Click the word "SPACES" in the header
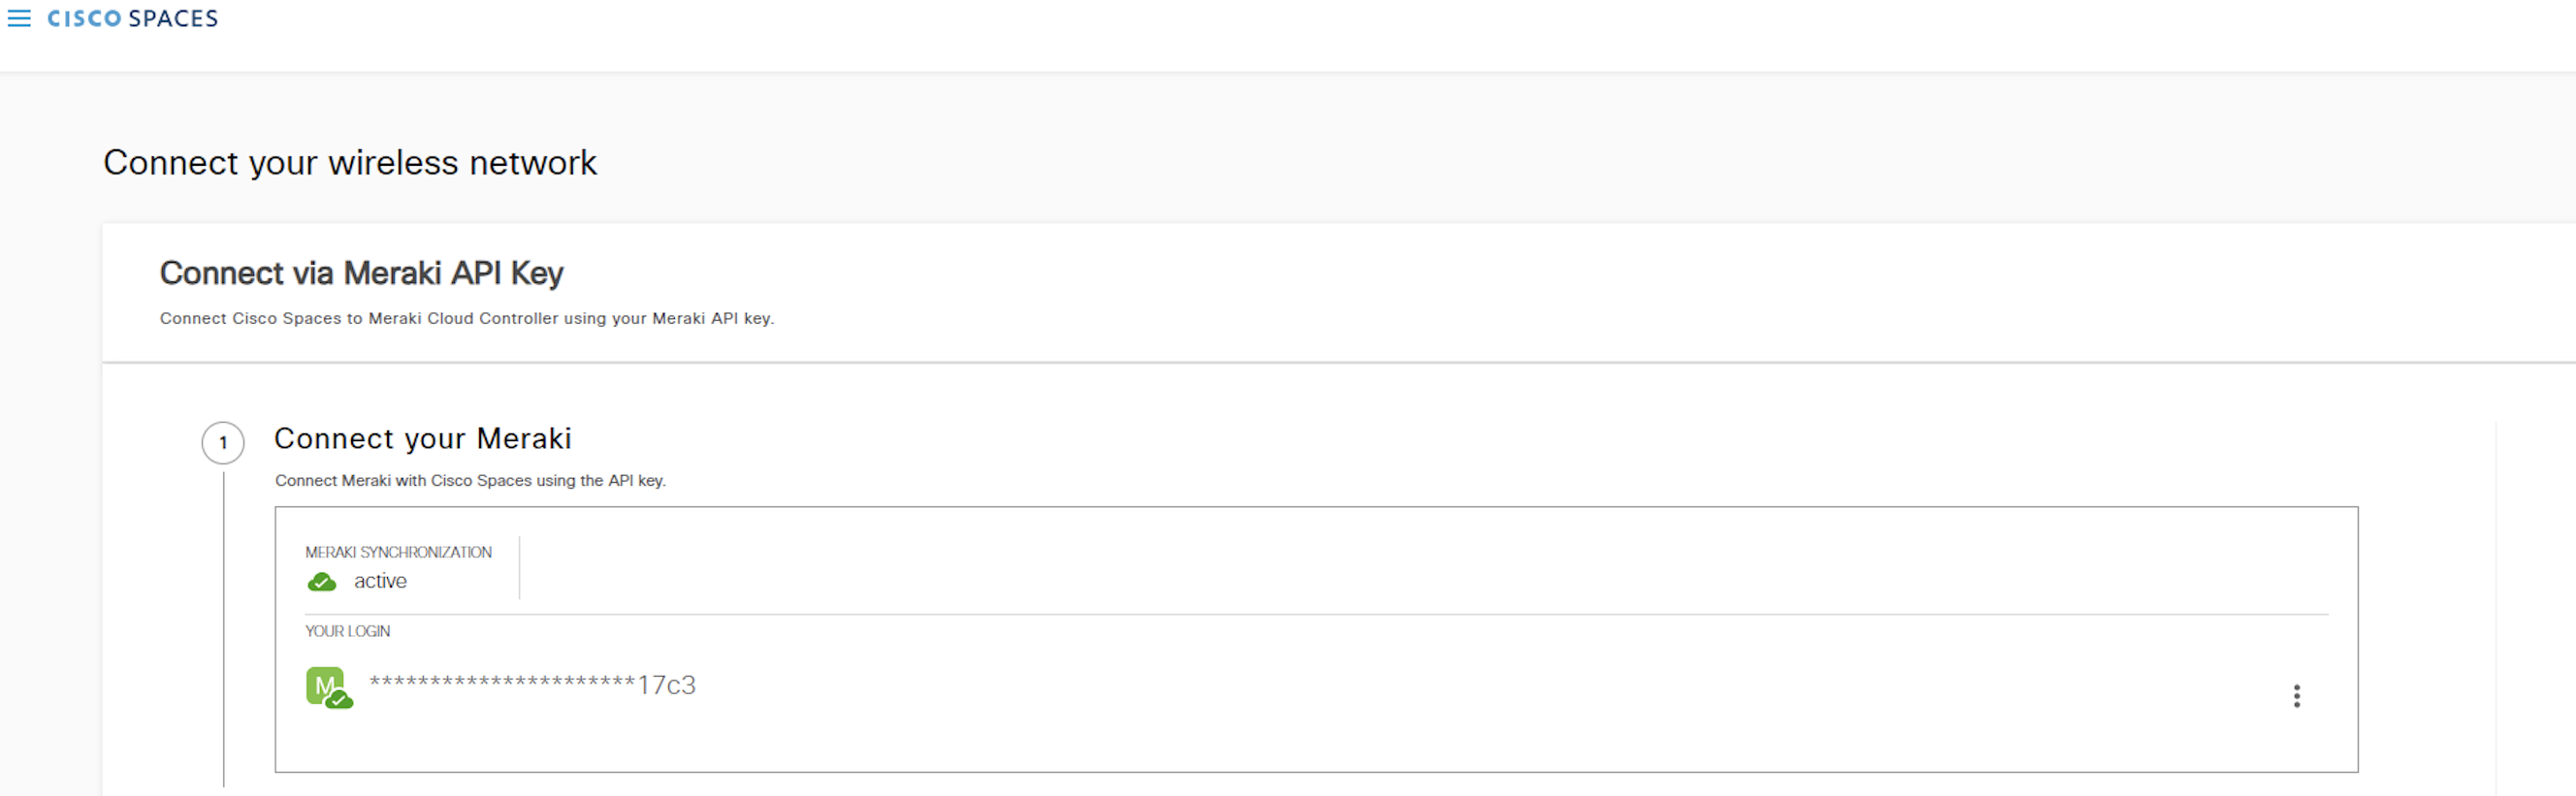The width and height of the screenshot is (2576, 796). point(173,19)
